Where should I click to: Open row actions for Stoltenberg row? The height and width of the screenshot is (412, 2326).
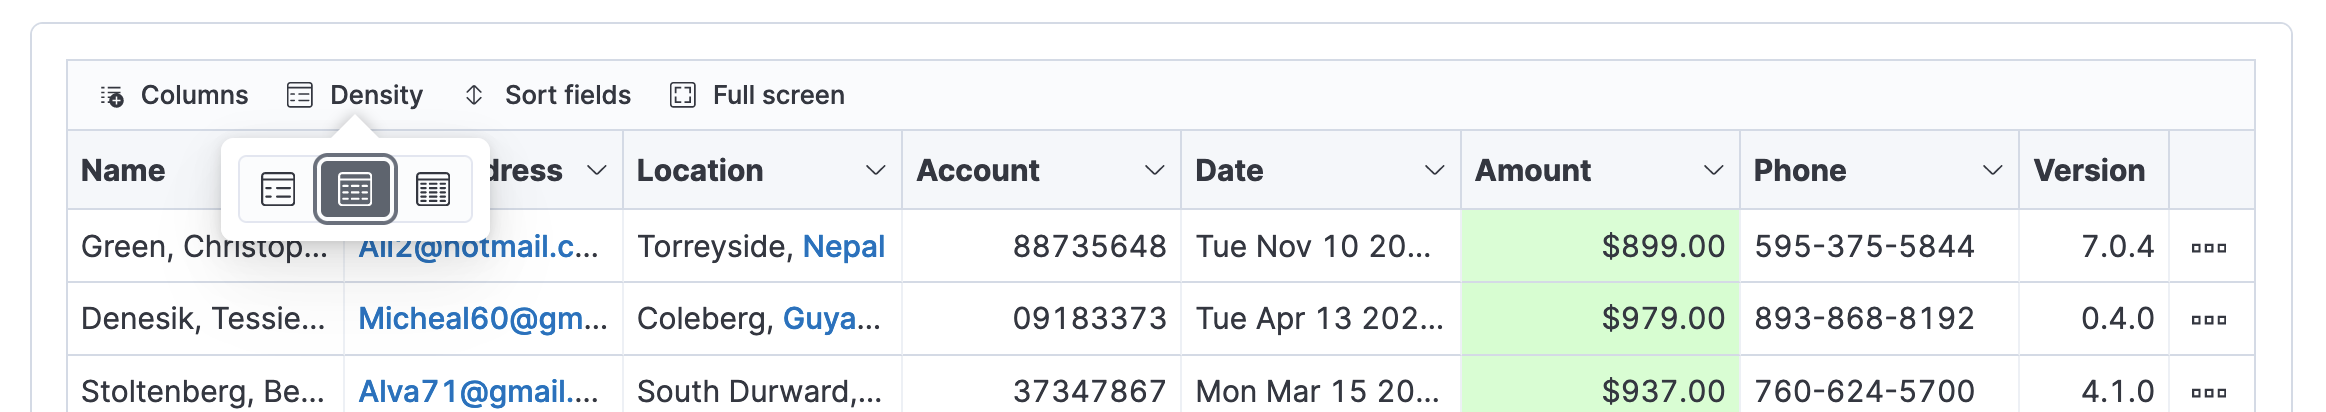point(2209,392)
